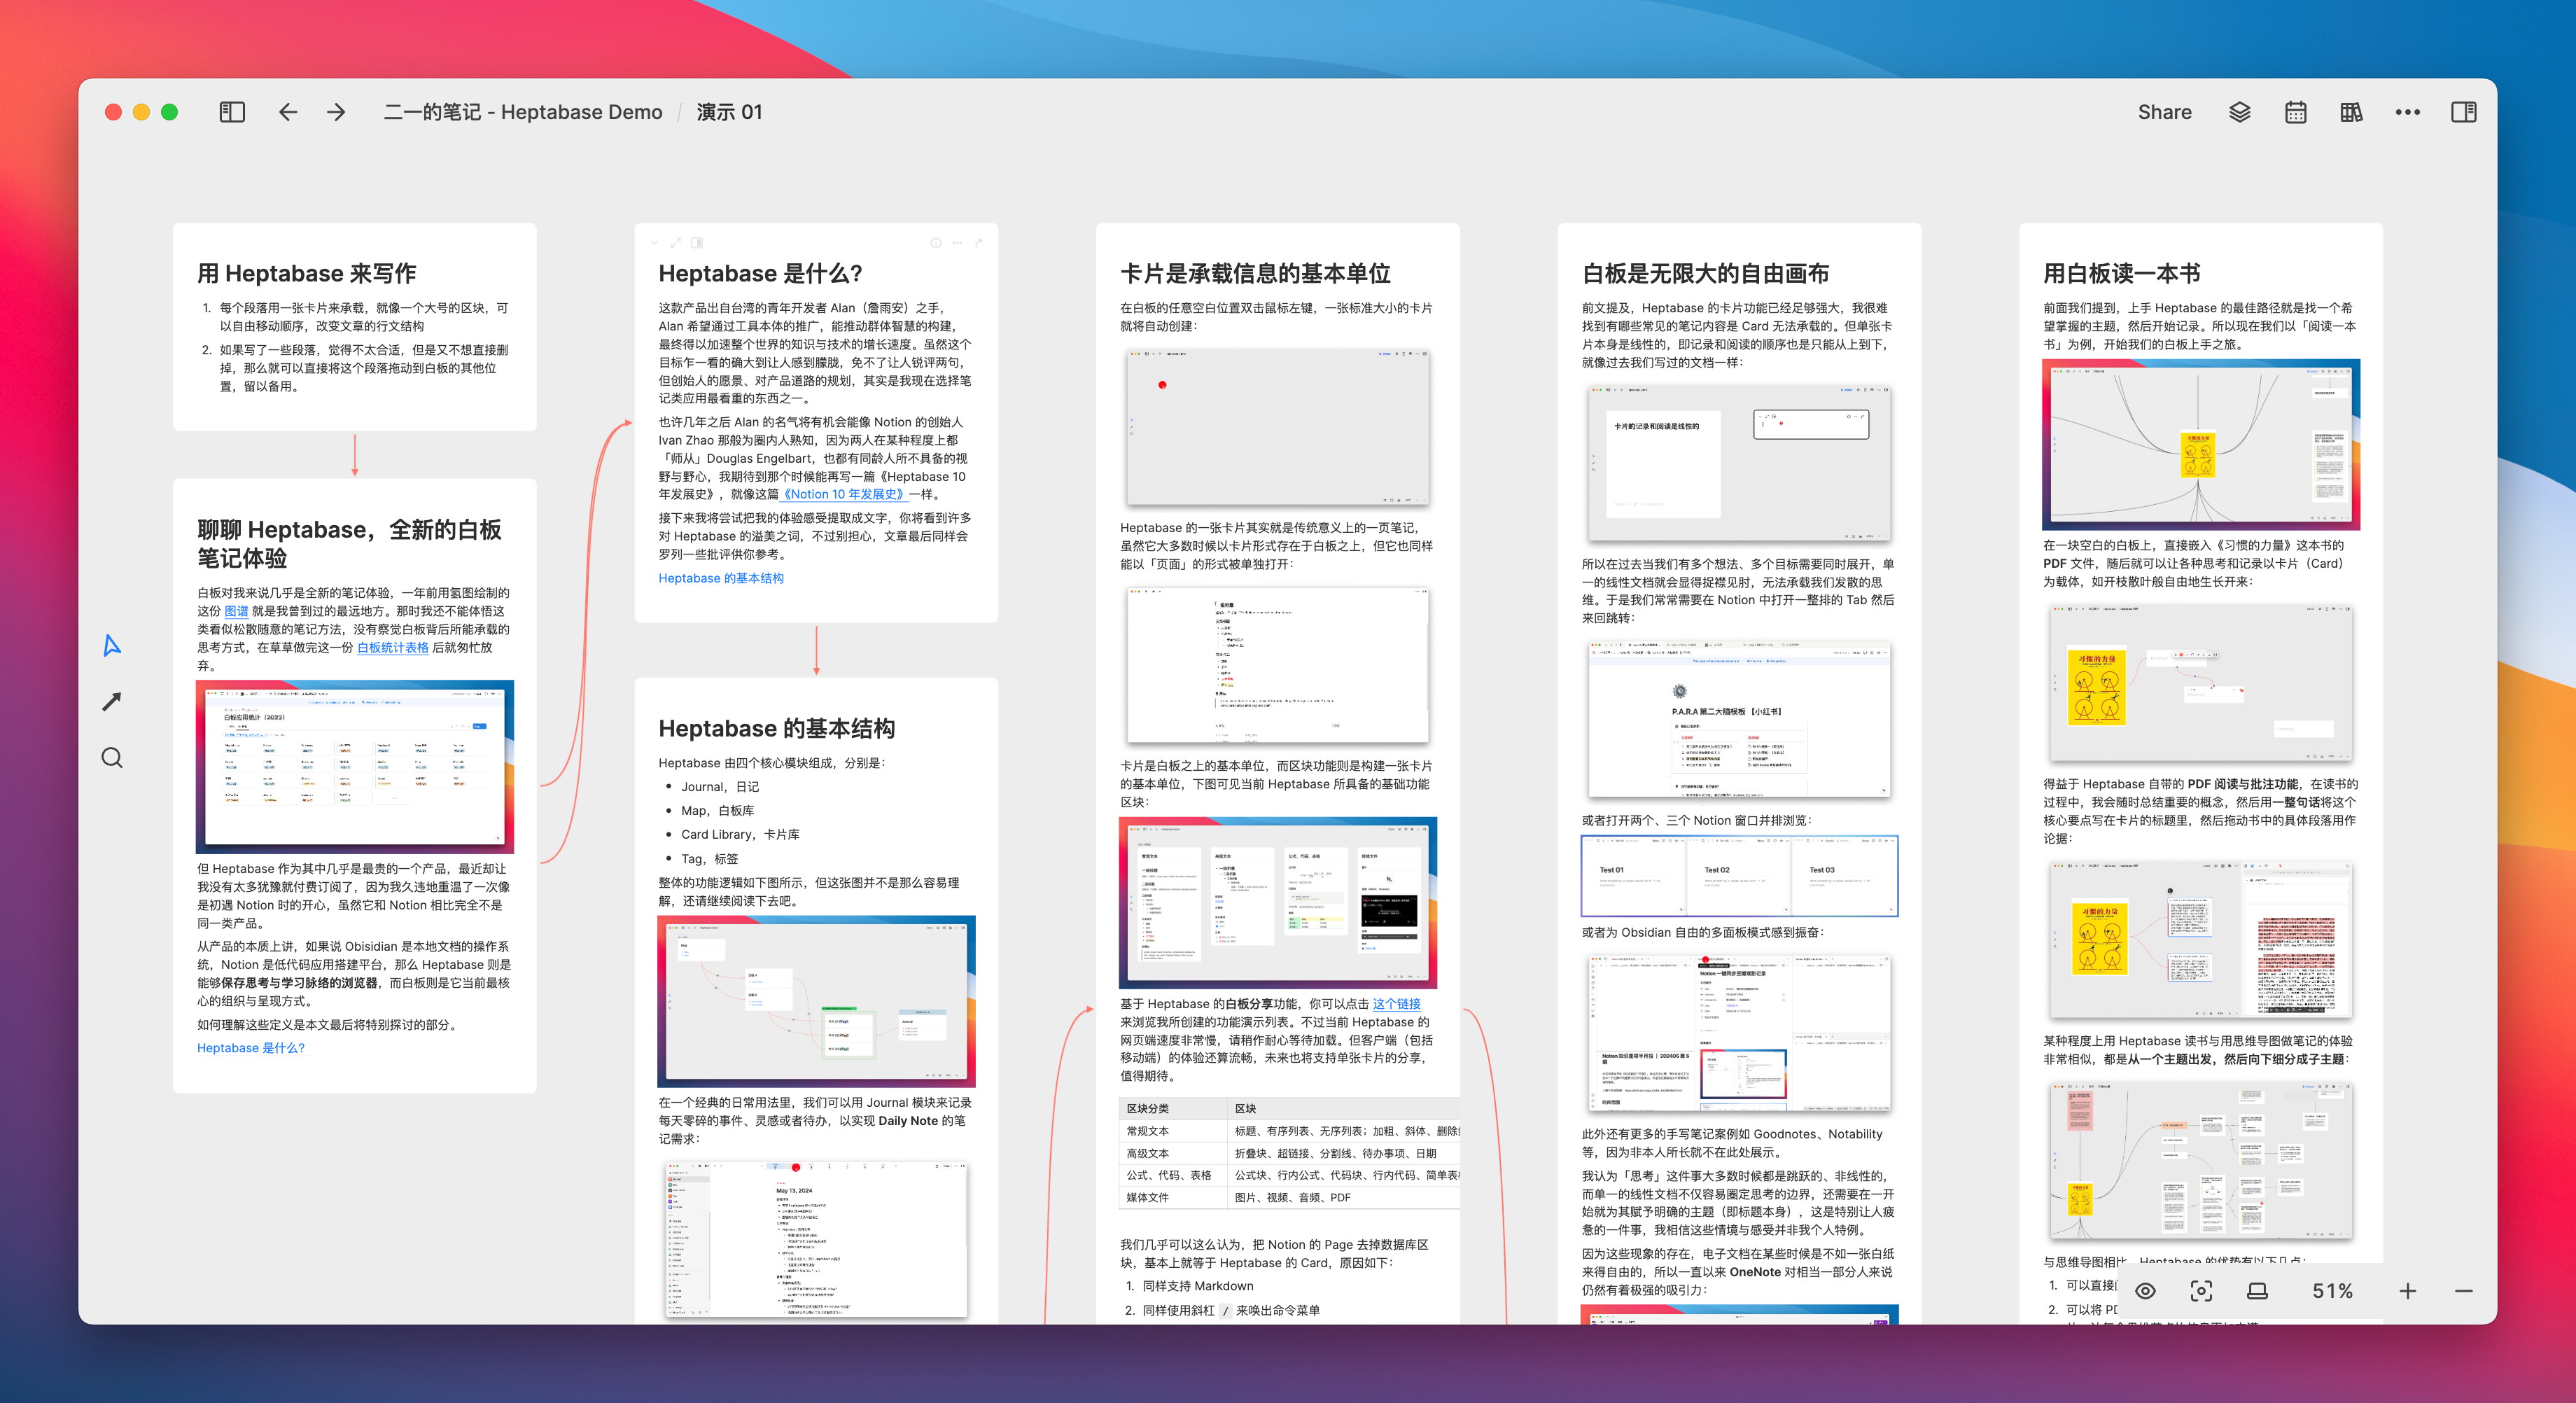
Task: Click the 图片、视频、音频、PDF table cell
Action: tap(1343, 1197)
